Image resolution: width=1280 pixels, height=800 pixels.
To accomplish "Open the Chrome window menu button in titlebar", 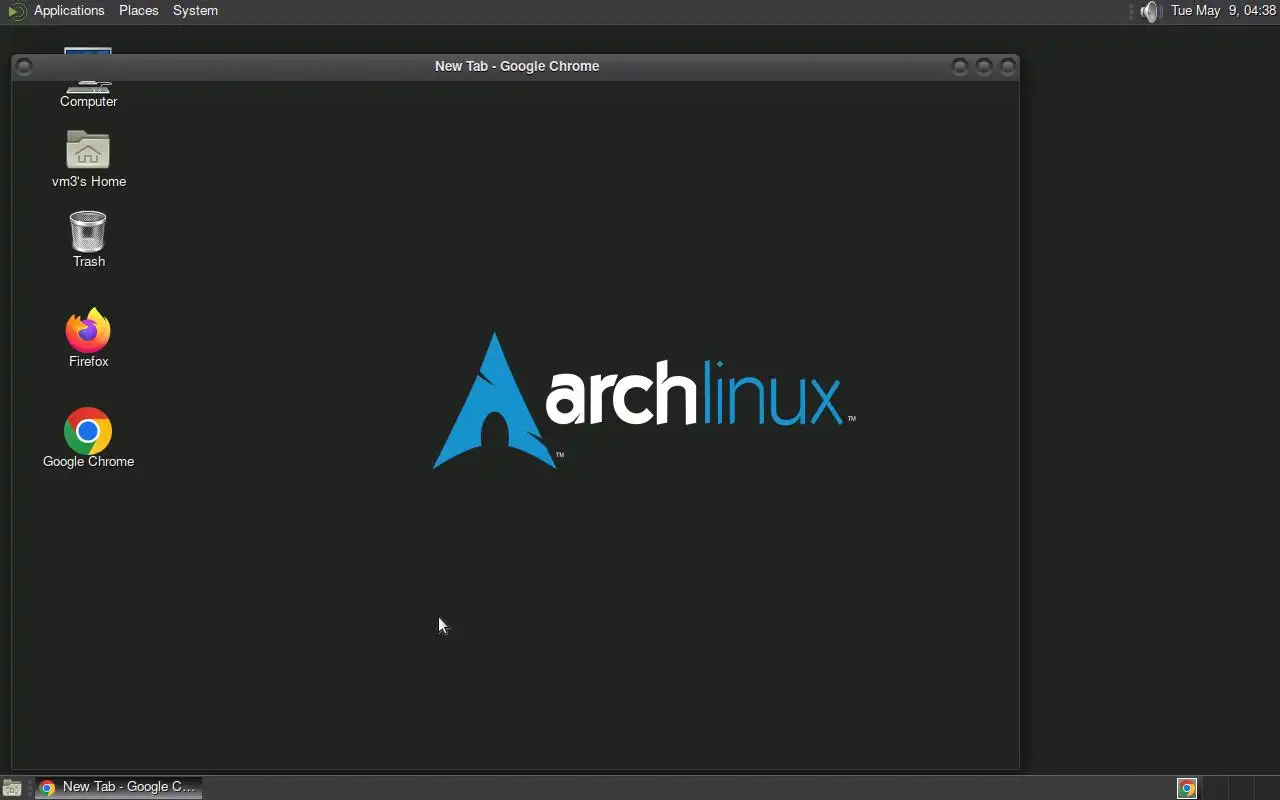I will pyautogui.click(x=25, y=67).
